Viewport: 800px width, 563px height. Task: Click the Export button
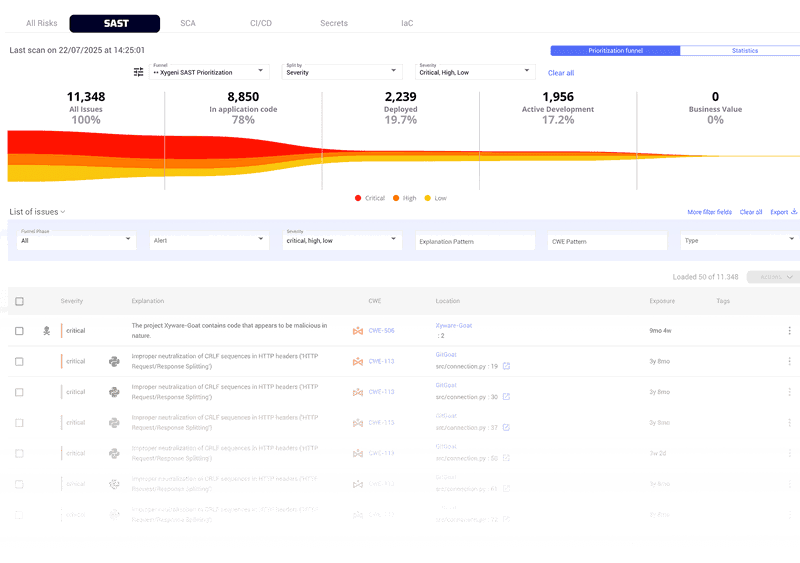pyautogui.click(x=783, y=212)
